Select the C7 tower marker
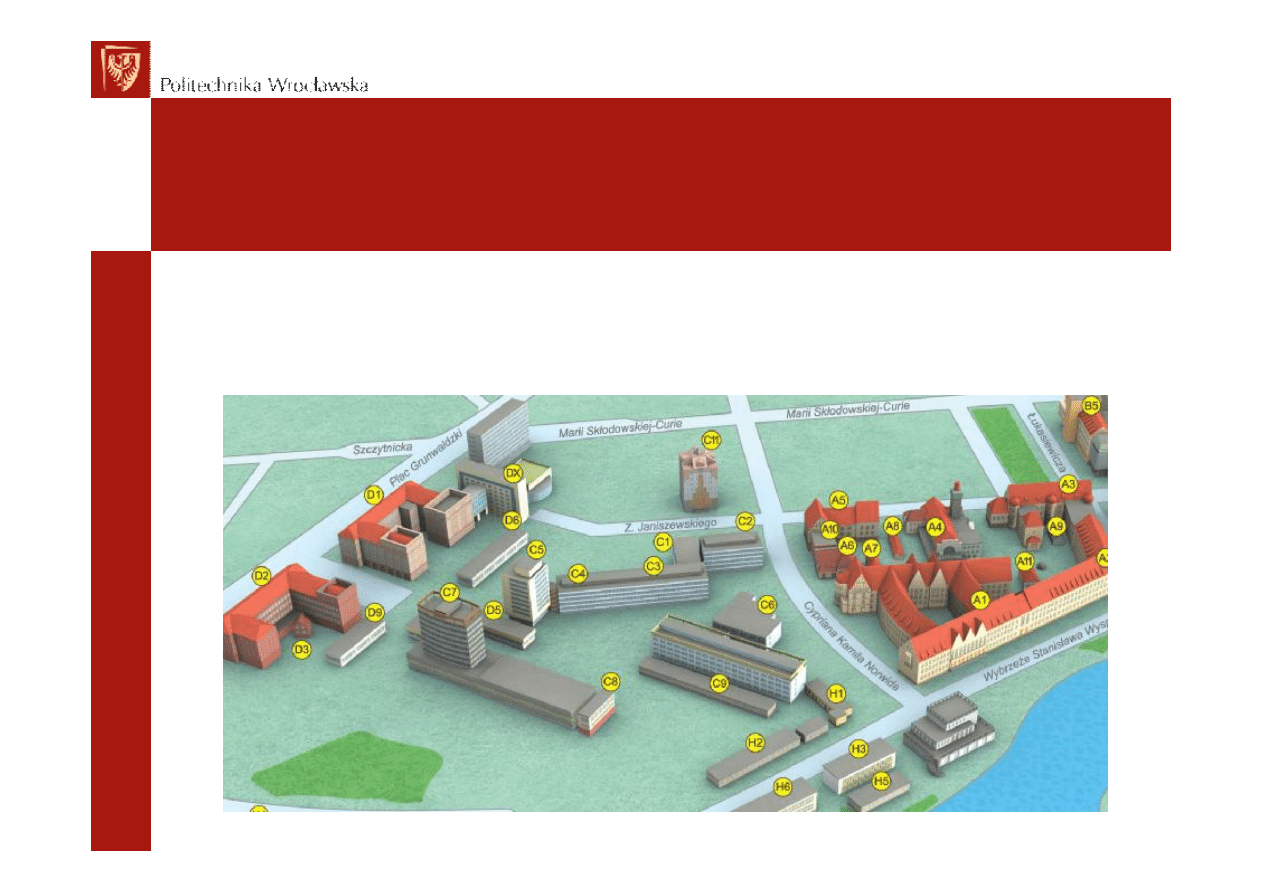The height and width of the screenshot is (893, 1263). (x=450, y=592)
